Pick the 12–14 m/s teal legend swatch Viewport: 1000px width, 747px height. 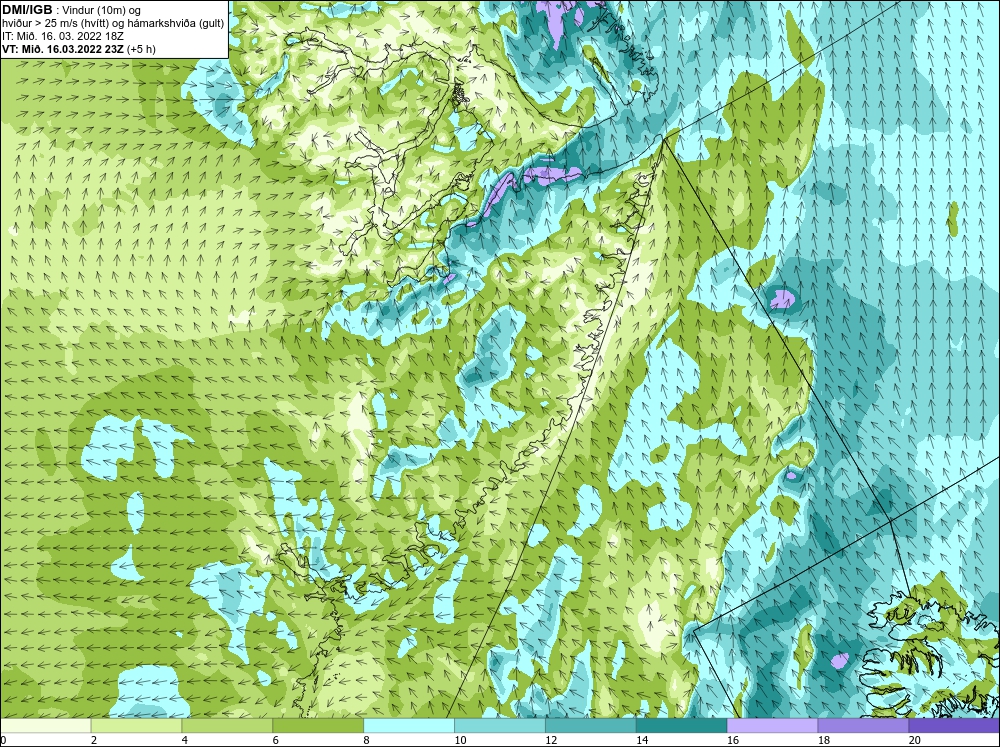point(591,726)
